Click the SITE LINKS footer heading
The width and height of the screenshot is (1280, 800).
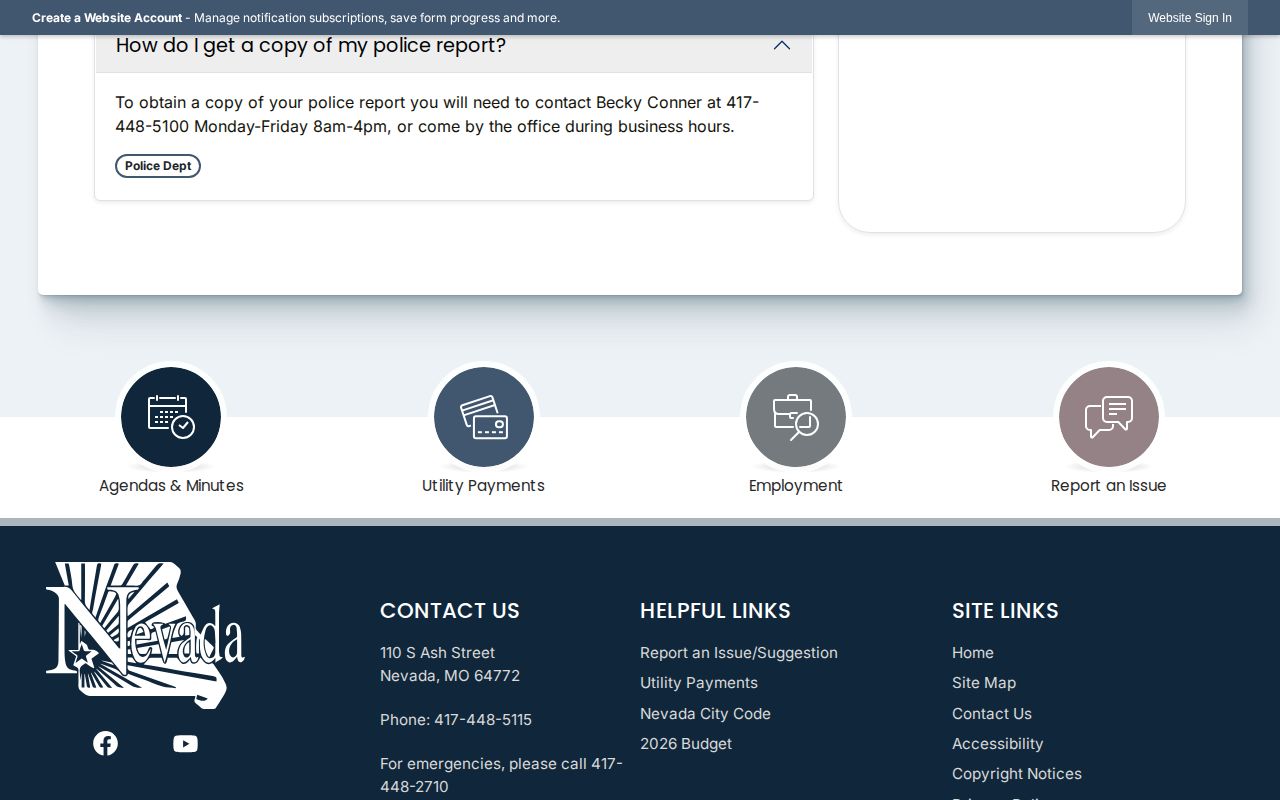coord(1005,611)
